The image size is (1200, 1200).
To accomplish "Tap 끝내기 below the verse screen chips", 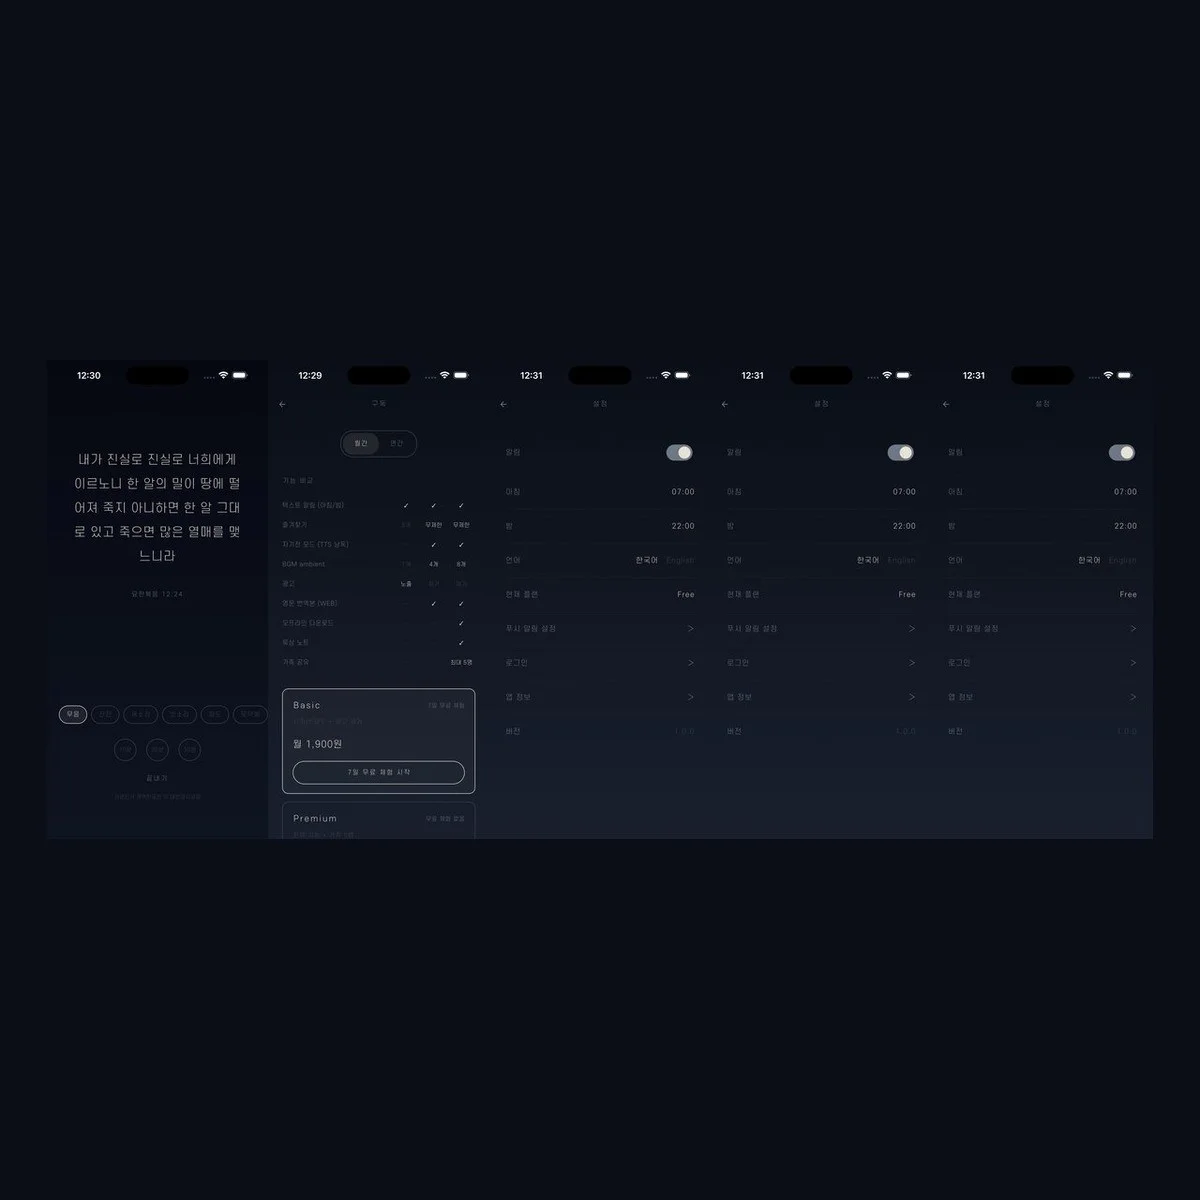I will click(x=157, y=778).
